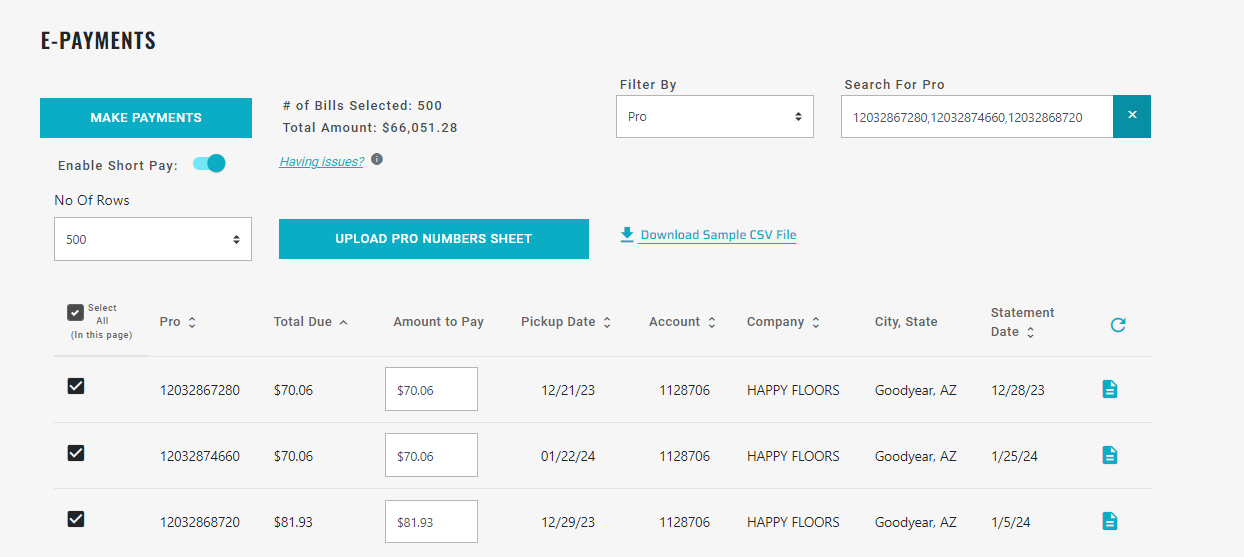The image size is (1244, 557).
Task: Click the refresh icon in table header
Action: 1118,324
